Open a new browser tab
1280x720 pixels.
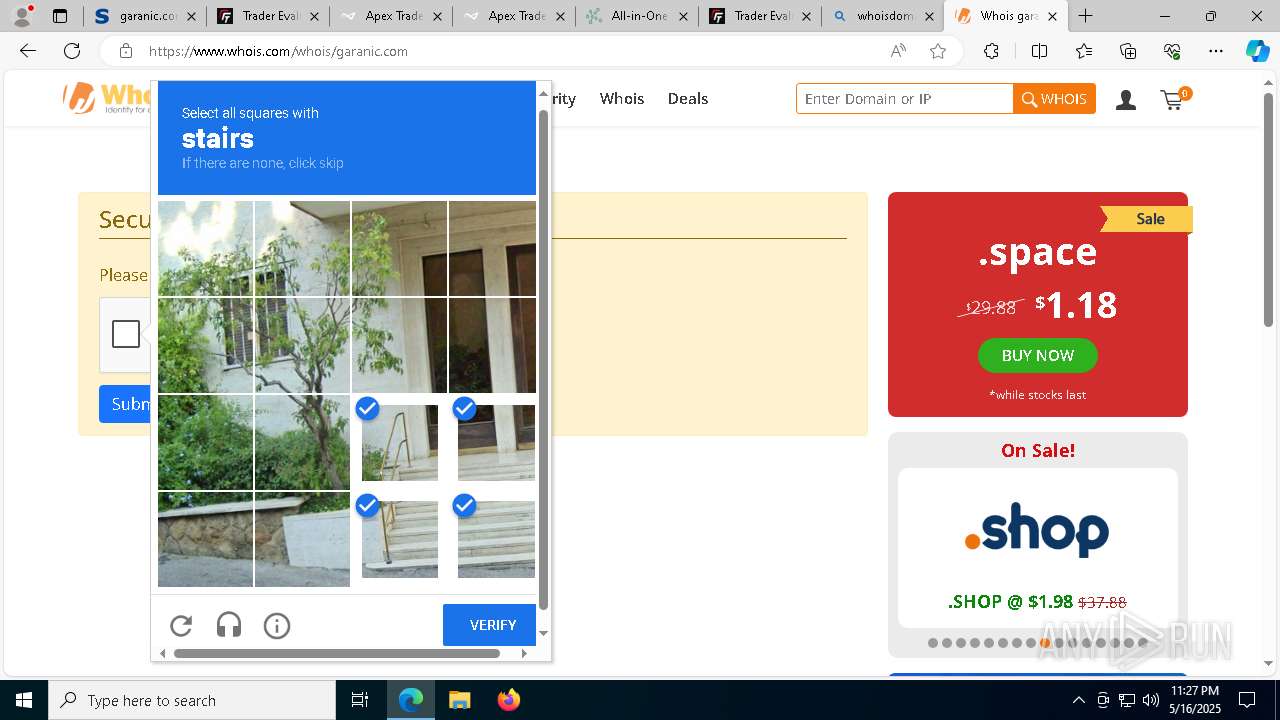point(1086,16)
